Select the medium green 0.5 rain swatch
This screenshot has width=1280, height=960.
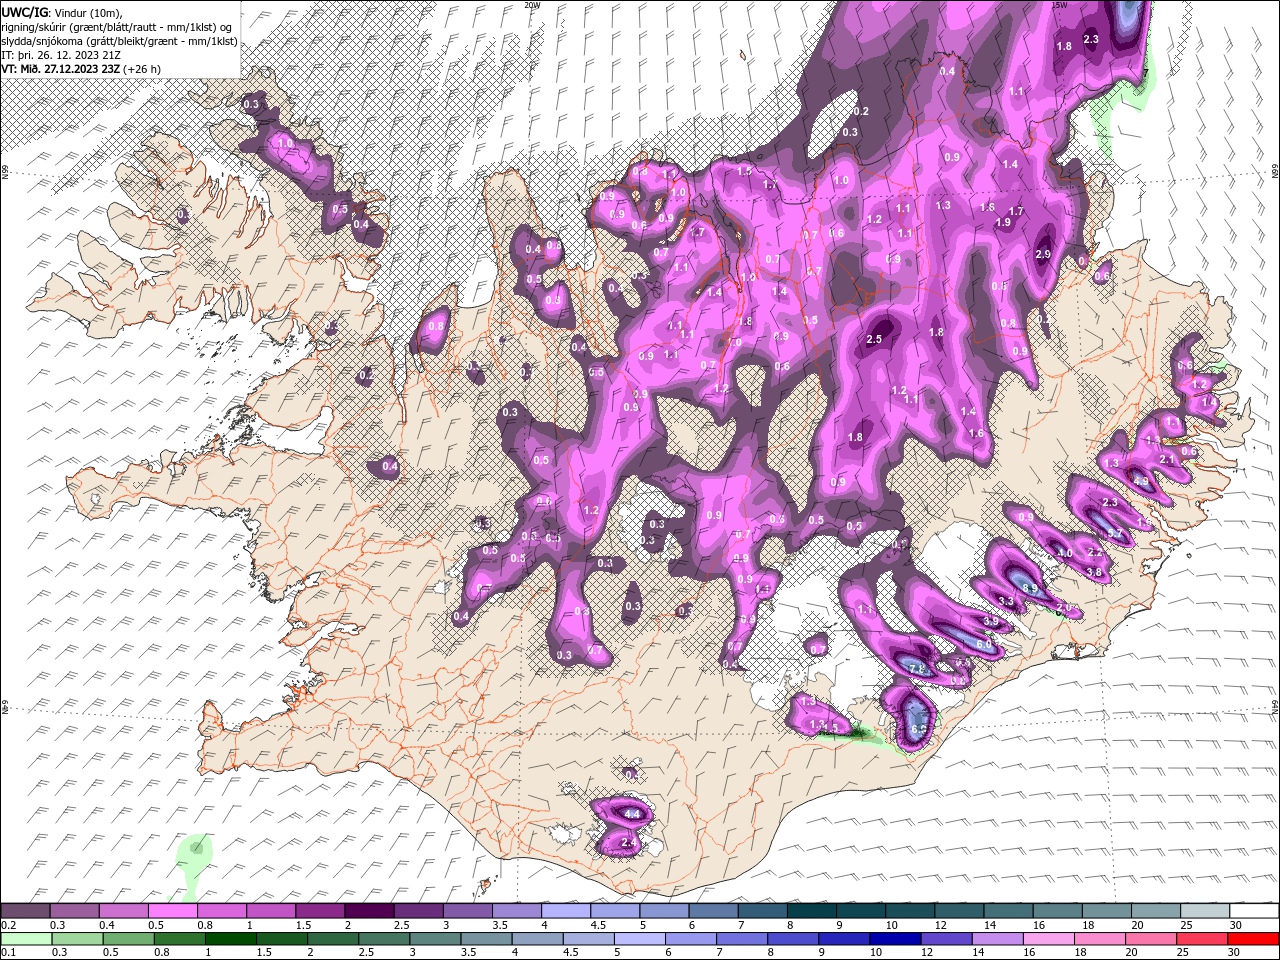(x=128, y=940)
